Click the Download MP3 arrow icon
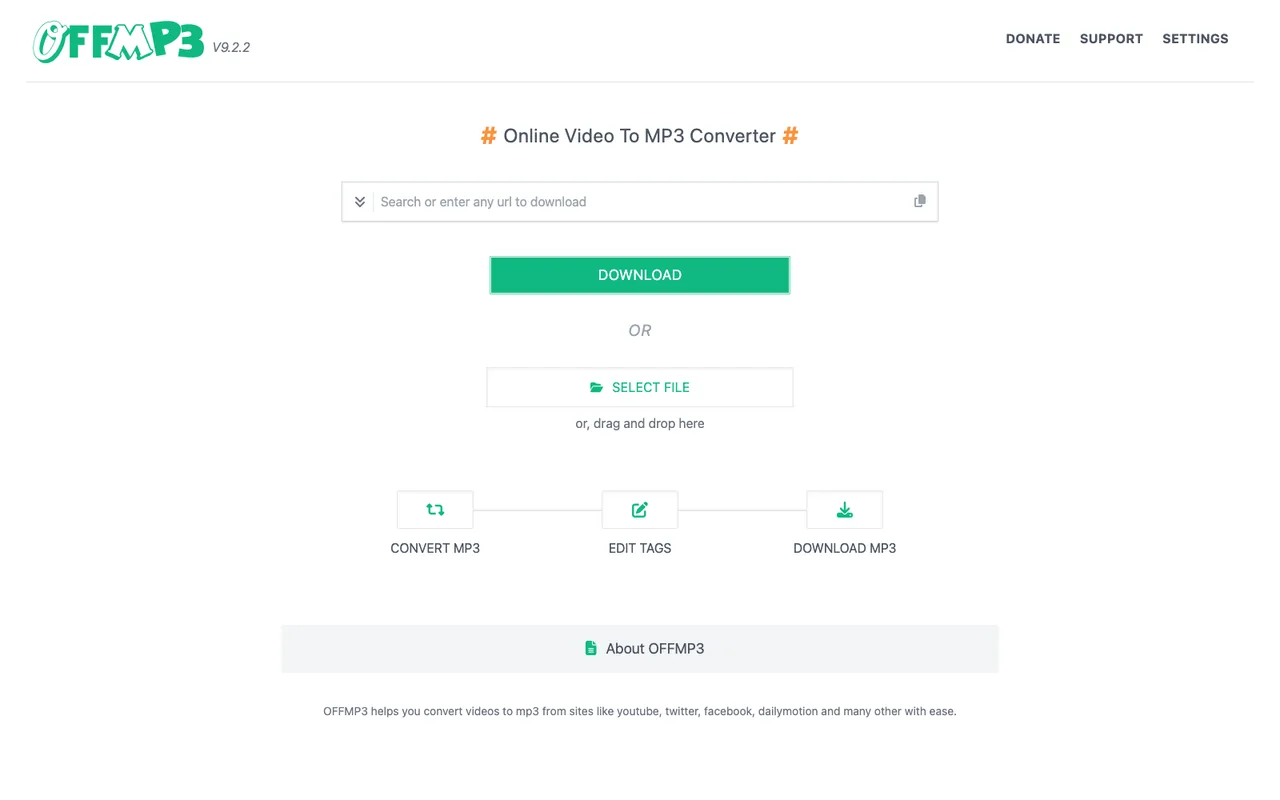The image size is (1280, 800). click(x=845, y=510)
